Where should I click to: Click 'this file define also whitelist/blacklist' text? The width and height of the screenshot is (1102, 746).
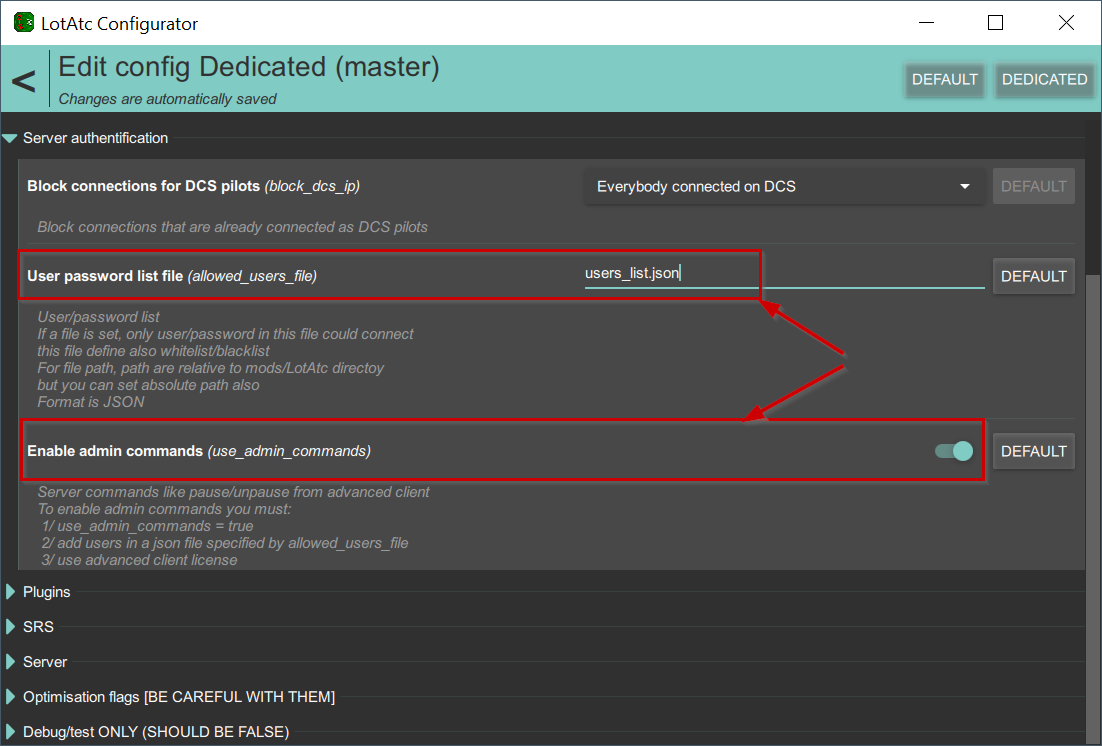pyautogui.click(x=153, y=351)
